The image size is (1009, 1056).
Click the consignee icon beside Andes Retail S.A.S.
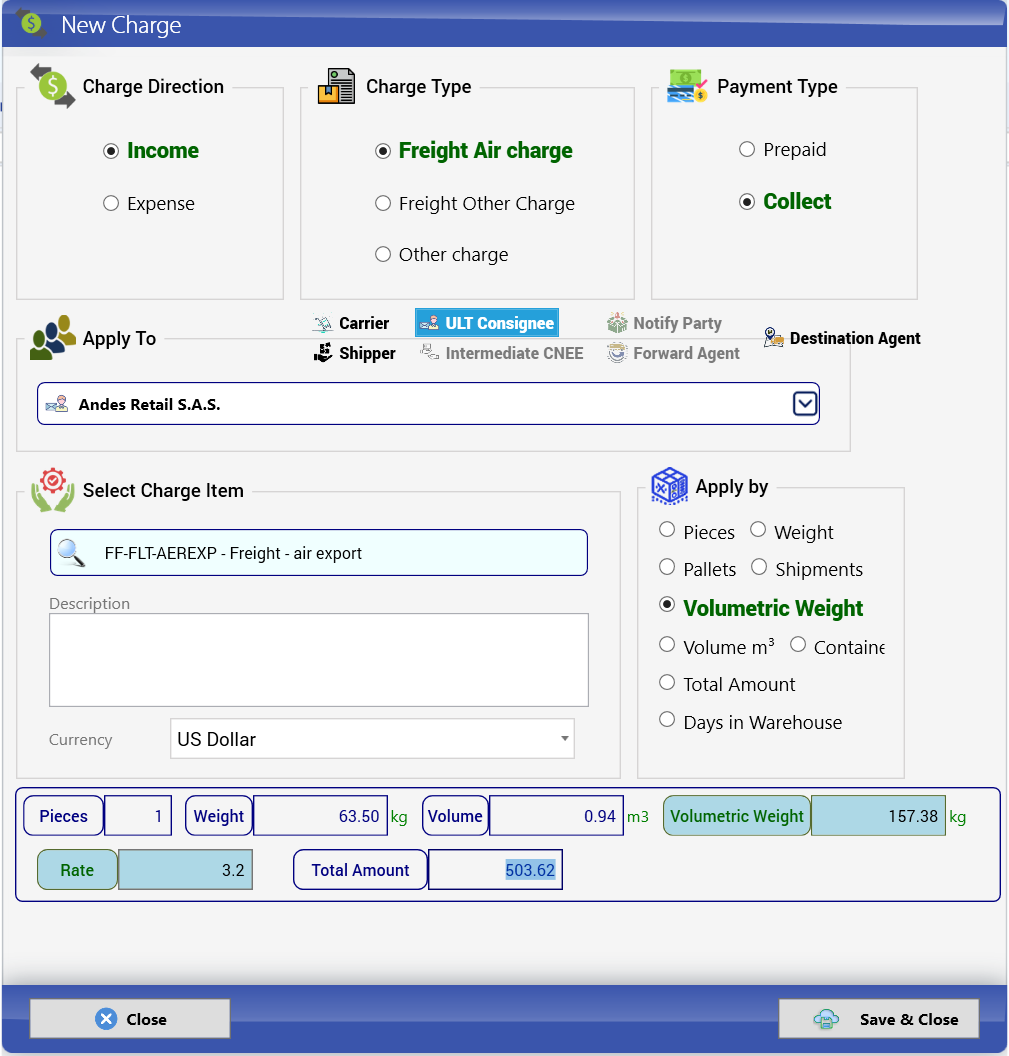[x=57, y=404]
